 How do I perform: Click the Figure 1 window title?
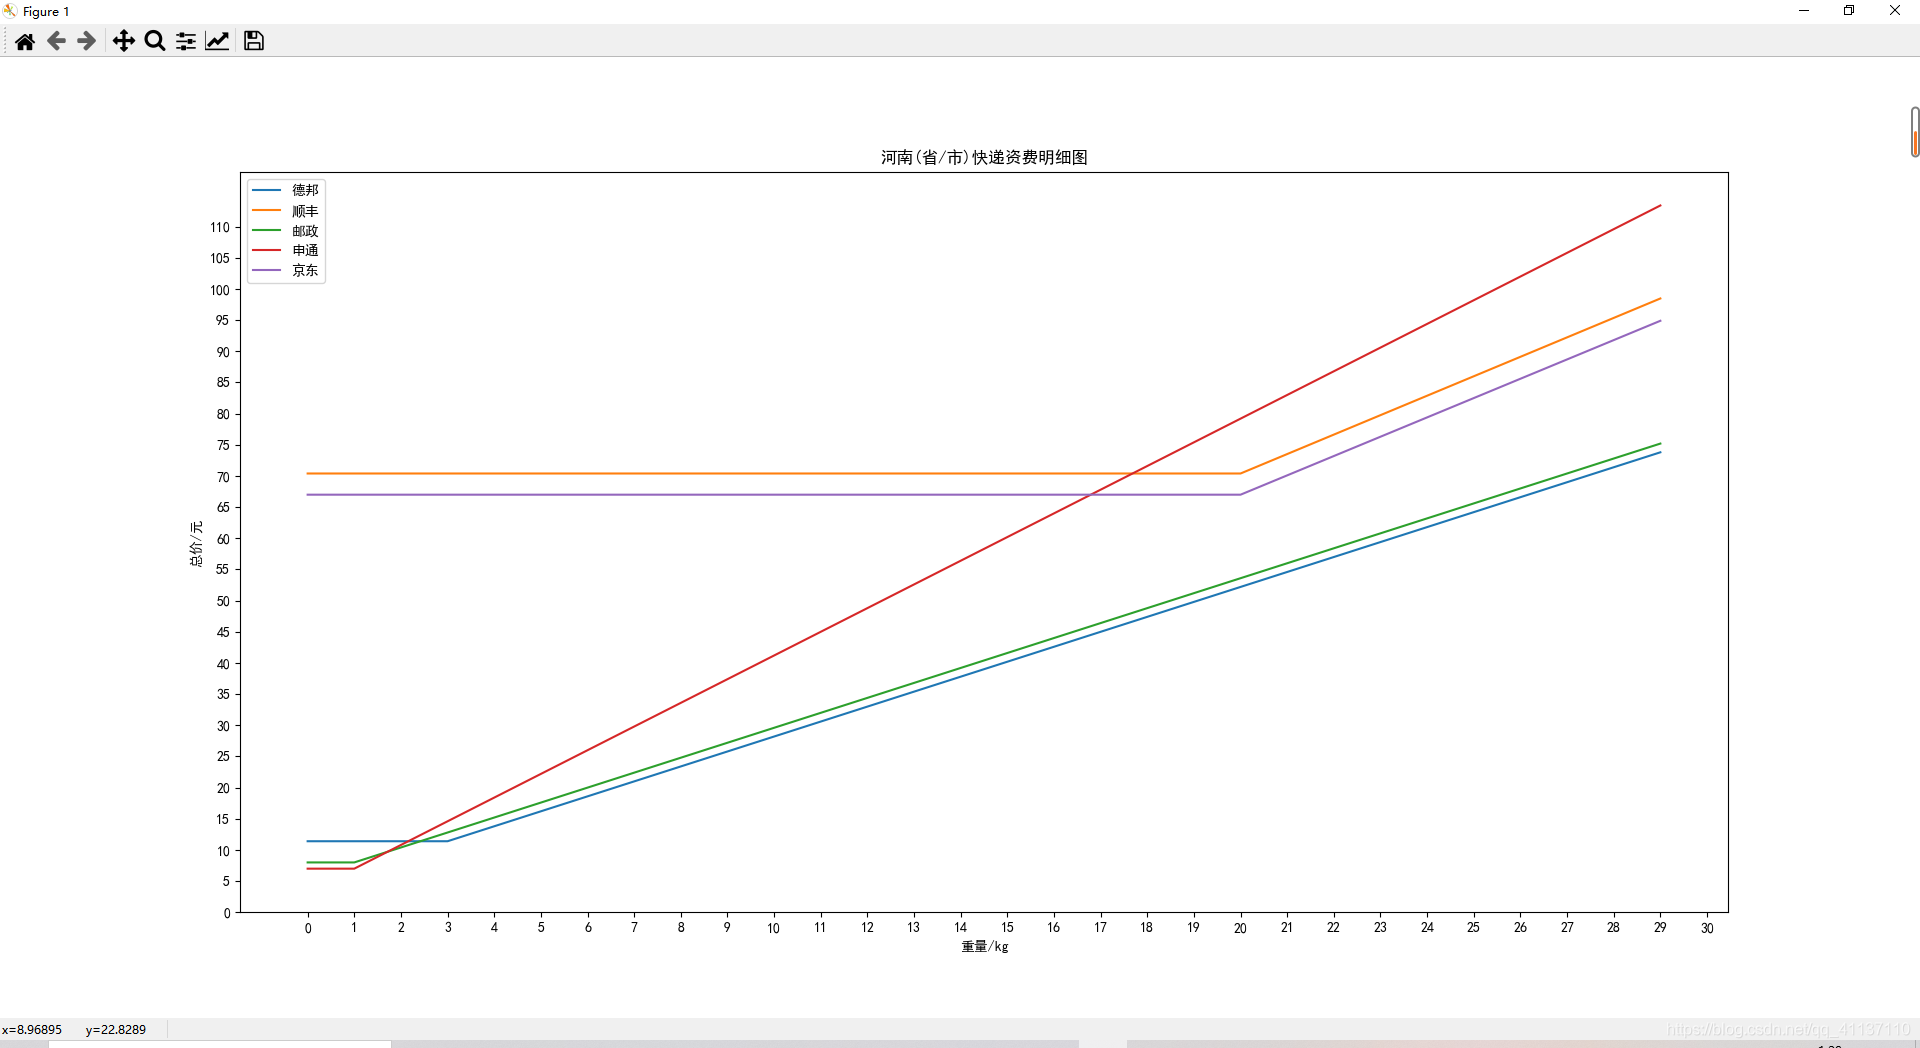[46, 12]
